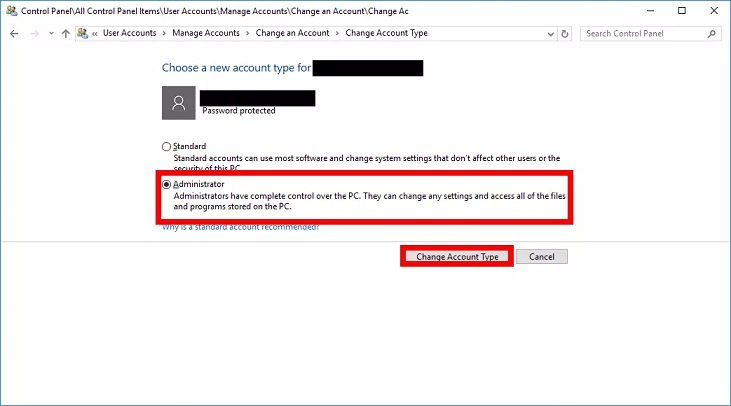Open 'Why is a standard account recommended?' link
731x406 pixels.
[240, 228]
